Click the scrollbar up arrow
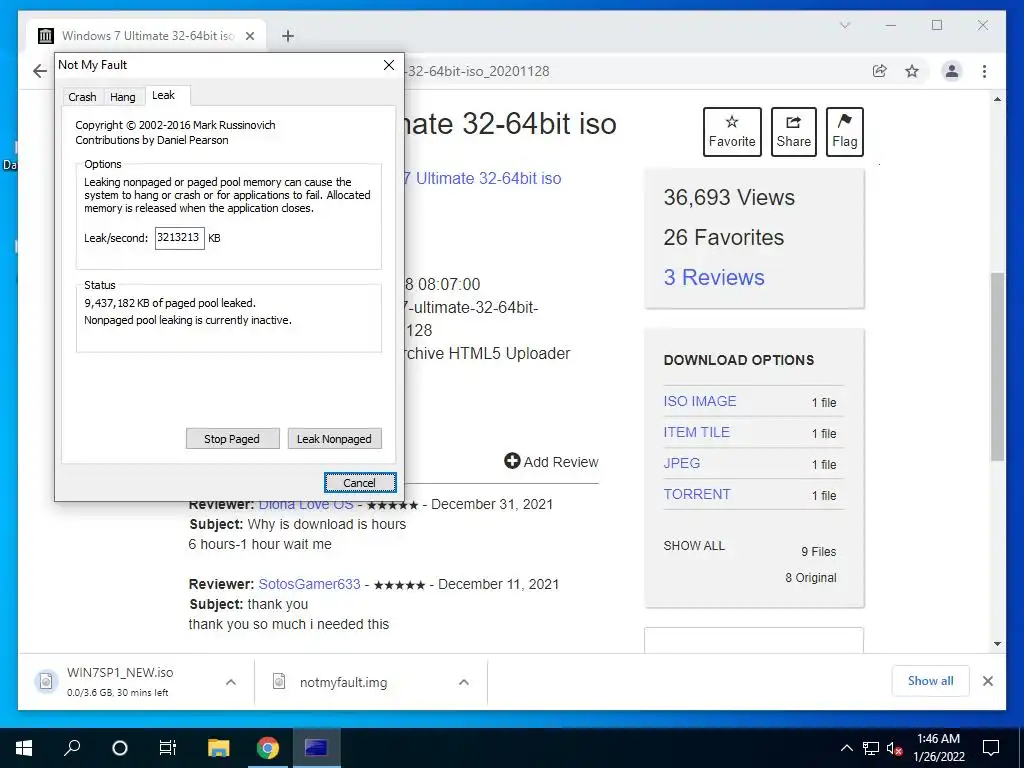Image resolution: width=1024 pixels, height=768 pixels. [x=997, y=99]
